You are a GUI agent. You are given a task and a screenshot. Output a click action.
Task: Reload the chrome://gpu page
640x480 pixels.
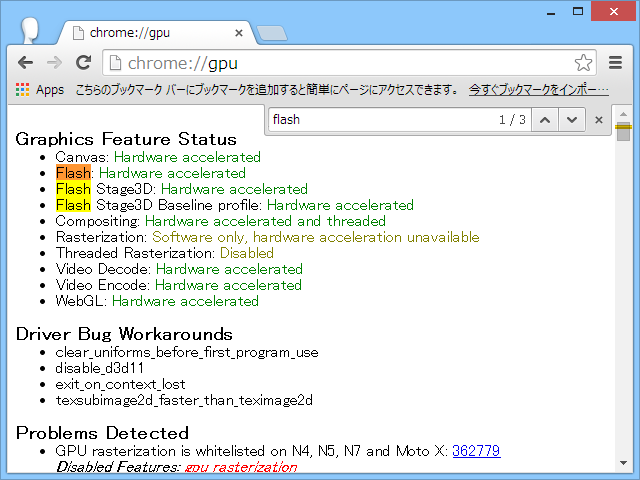click(x=84, y=62)
